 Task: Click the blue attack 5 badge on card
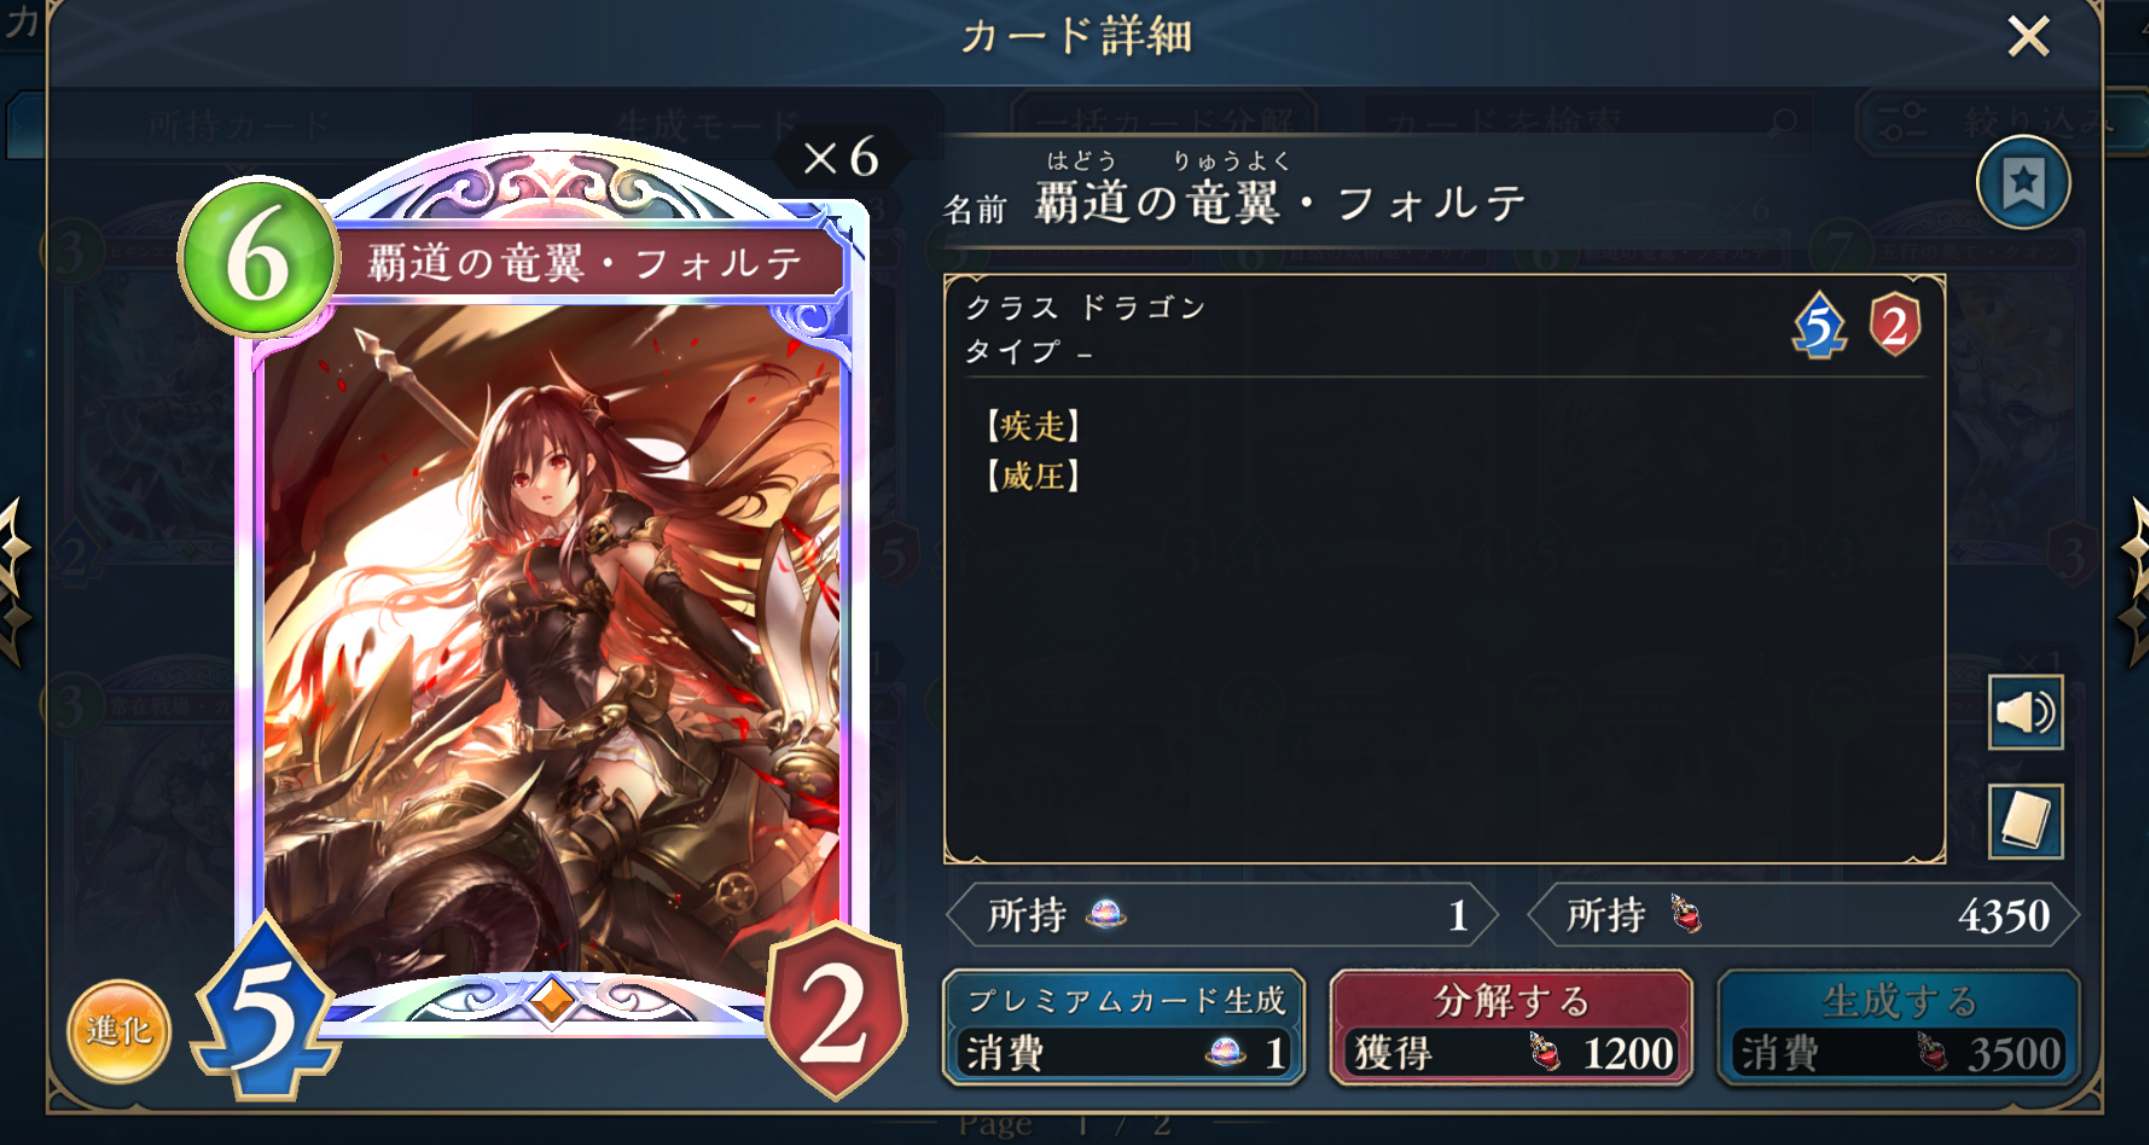pyautogui.click(x=265, y=1010)
